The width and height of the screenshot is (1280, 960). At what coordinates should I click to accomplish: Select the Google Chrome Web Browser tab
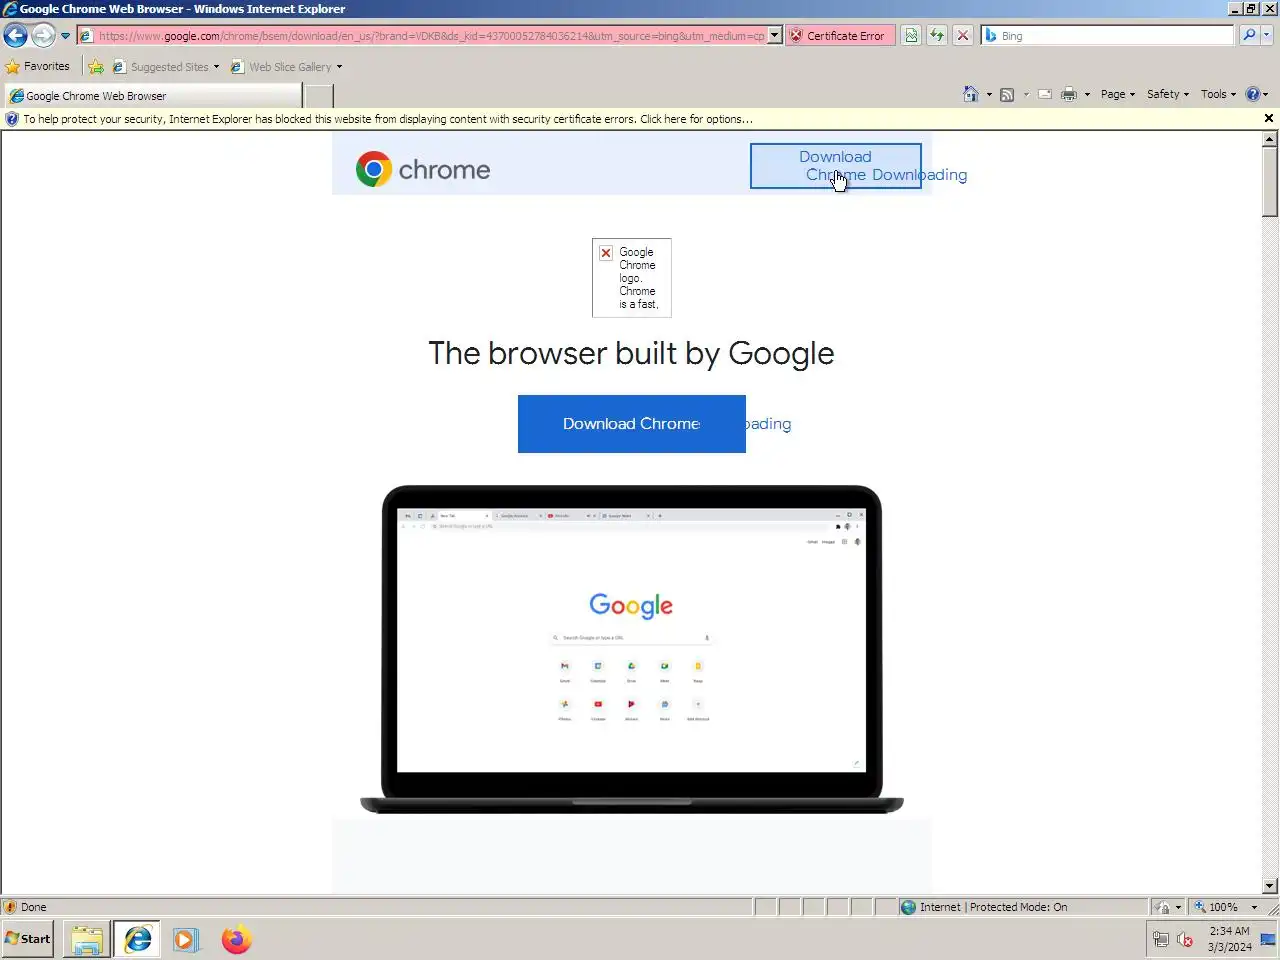tap(152, 96)
